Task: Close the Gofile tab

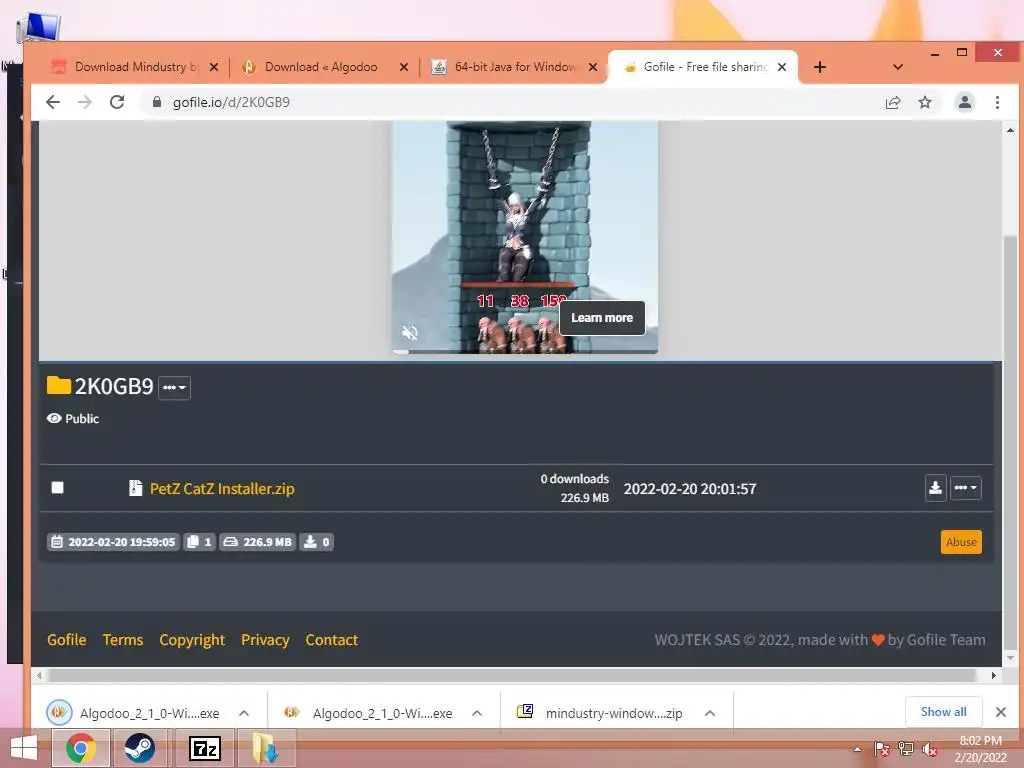Action: click(782, 67)
